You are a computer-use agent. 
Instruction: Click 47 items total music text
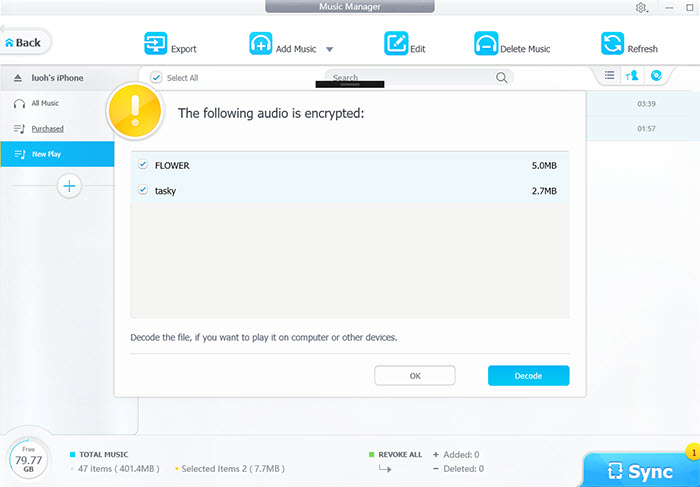118,469
